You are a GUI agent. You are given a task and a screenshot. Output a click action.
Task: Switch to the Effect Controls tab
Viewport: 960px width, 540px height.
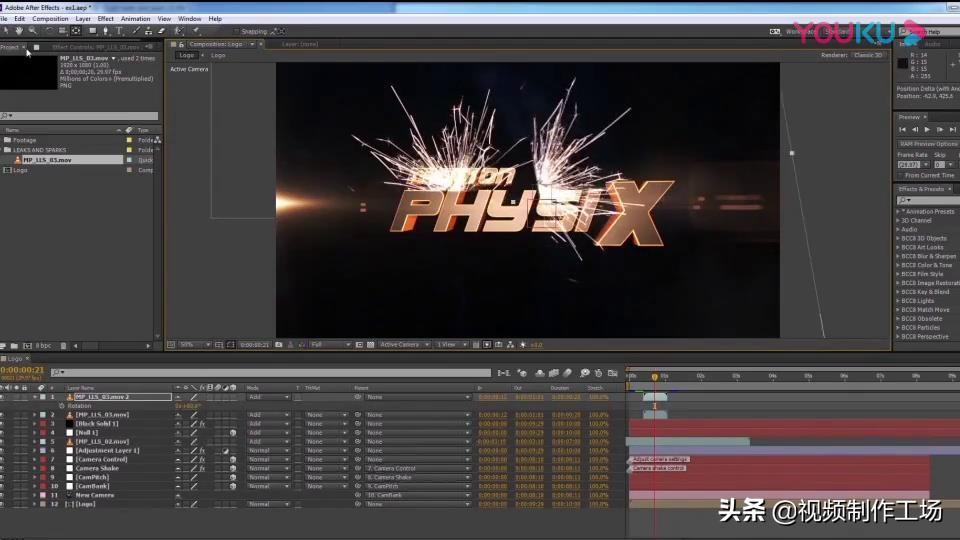tap(97, 47)
